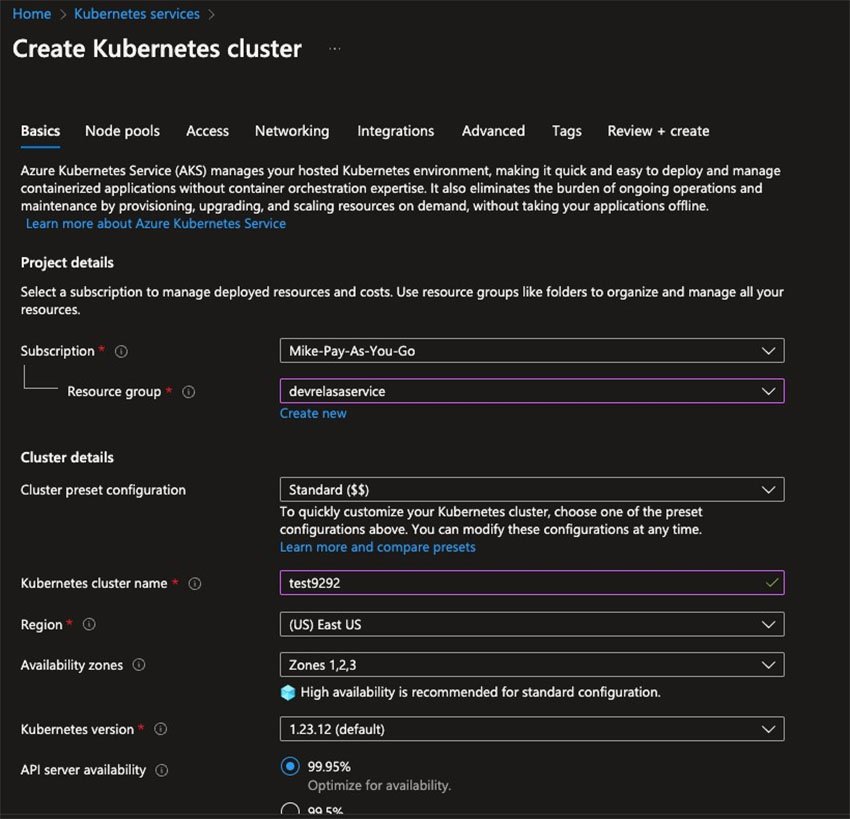Click info icon beside Kubernetes version
The image size is (850, 819).
click(161, 730)
